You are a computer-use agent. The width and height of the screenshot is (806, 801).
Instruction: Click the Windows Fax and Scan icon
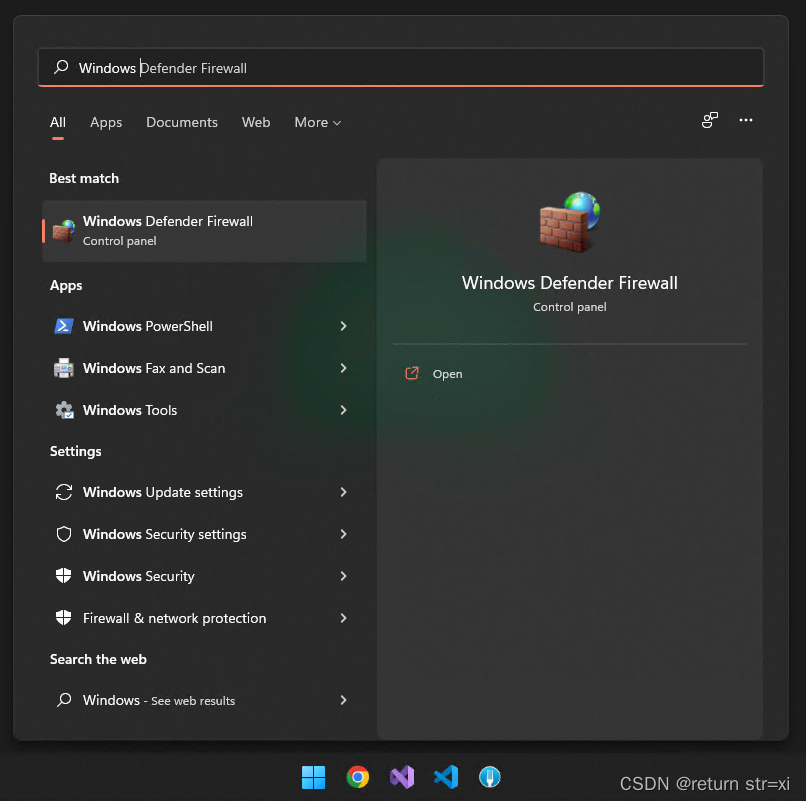(x=63, y=368)
